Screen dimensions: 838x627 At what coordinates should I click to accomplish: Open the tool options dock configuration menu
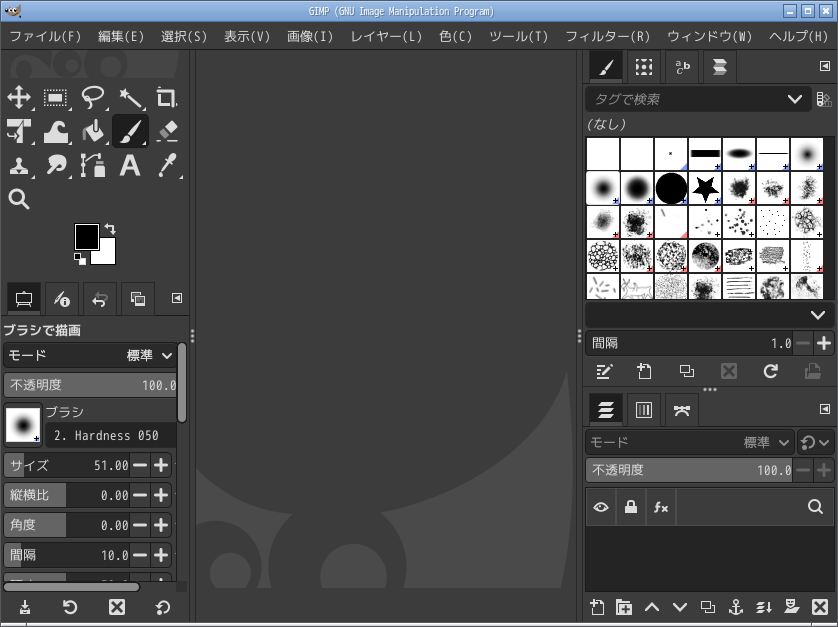pyautogui.click(x=176, y=298)
